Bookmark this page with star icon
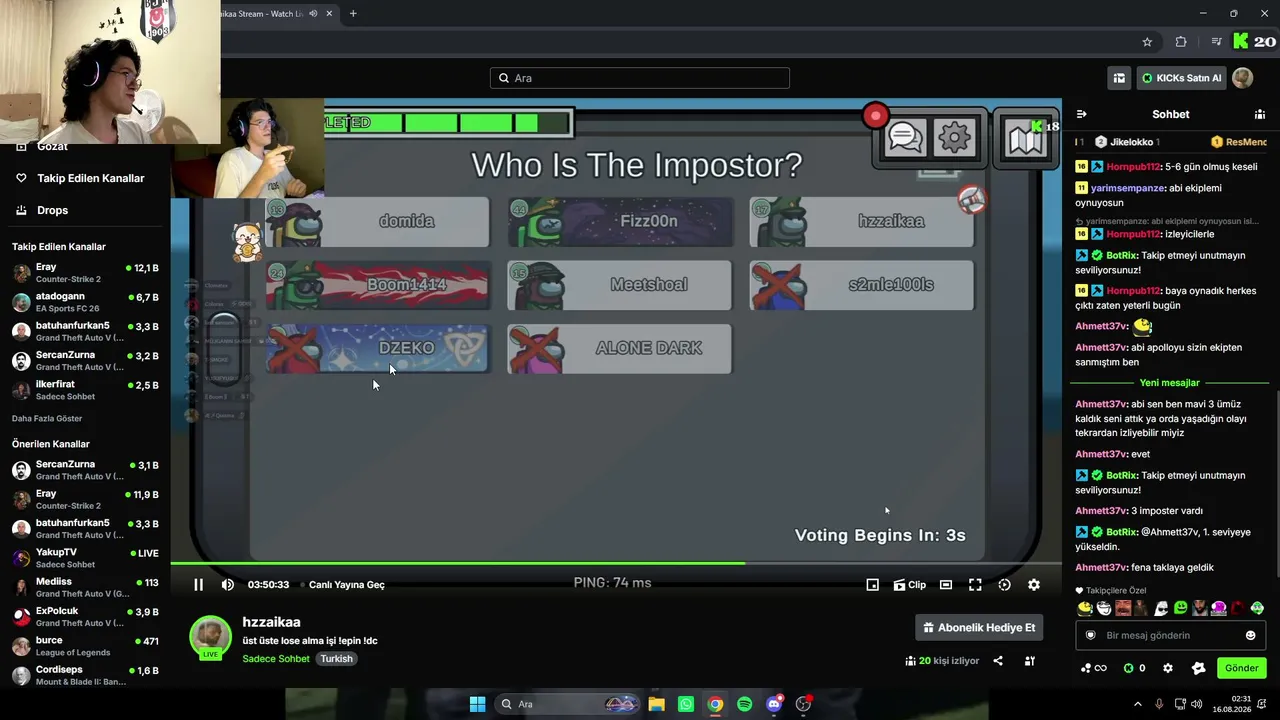 point(1147,42)
